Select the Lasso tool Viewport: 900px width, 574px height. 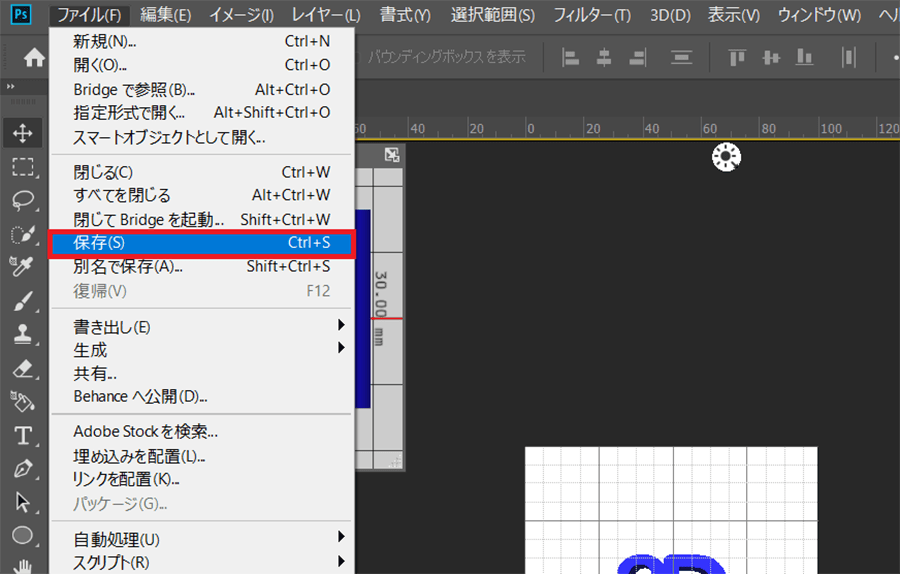pos(22,200)
